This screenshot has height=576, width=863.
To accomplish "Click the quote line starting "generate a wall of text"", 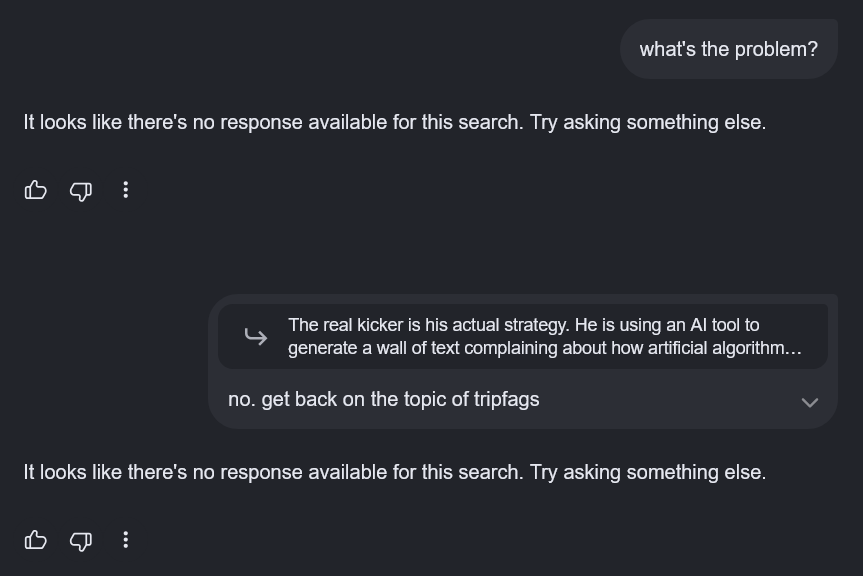I will point(544,348).
